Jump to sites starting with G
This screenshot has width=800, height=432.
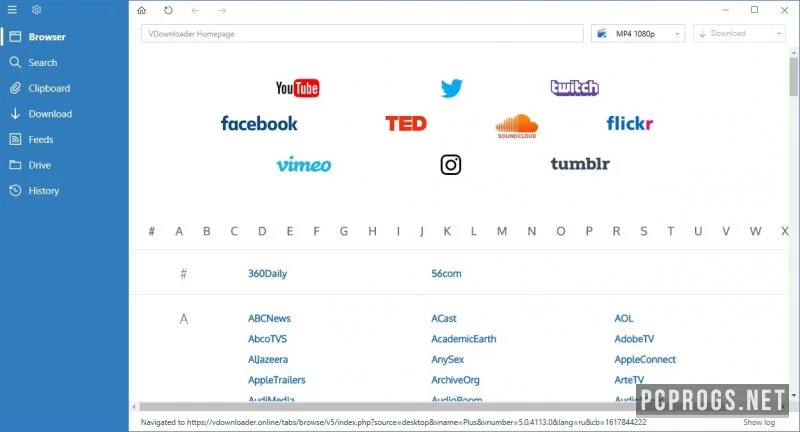344,231
